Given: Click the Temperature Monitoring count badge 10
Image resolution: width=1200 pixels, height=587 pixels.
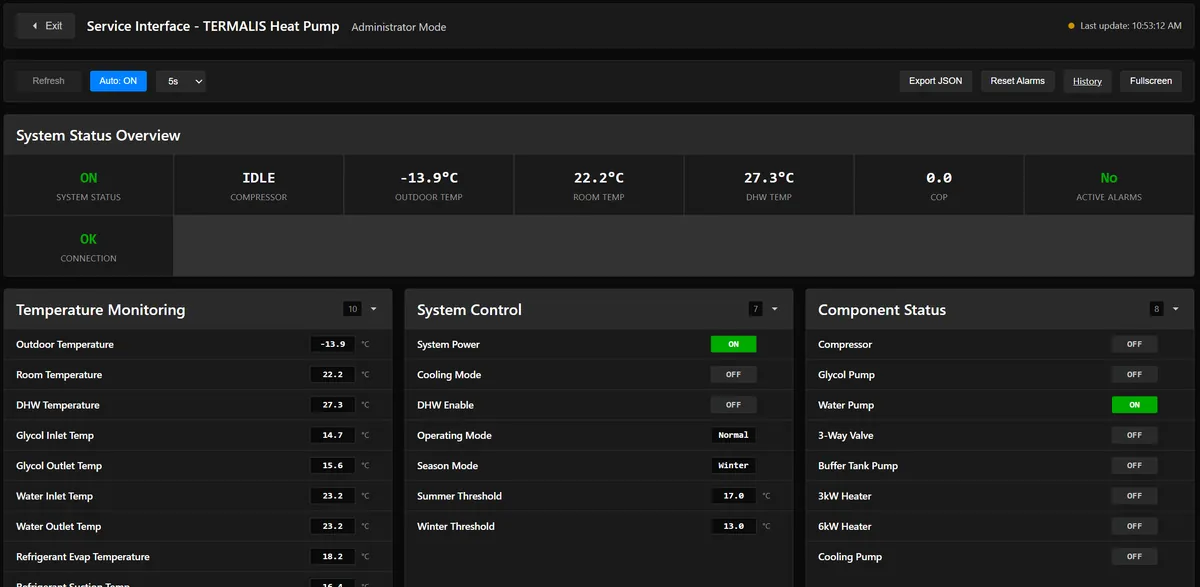Looking at the screenshot, I should (352, 309).
